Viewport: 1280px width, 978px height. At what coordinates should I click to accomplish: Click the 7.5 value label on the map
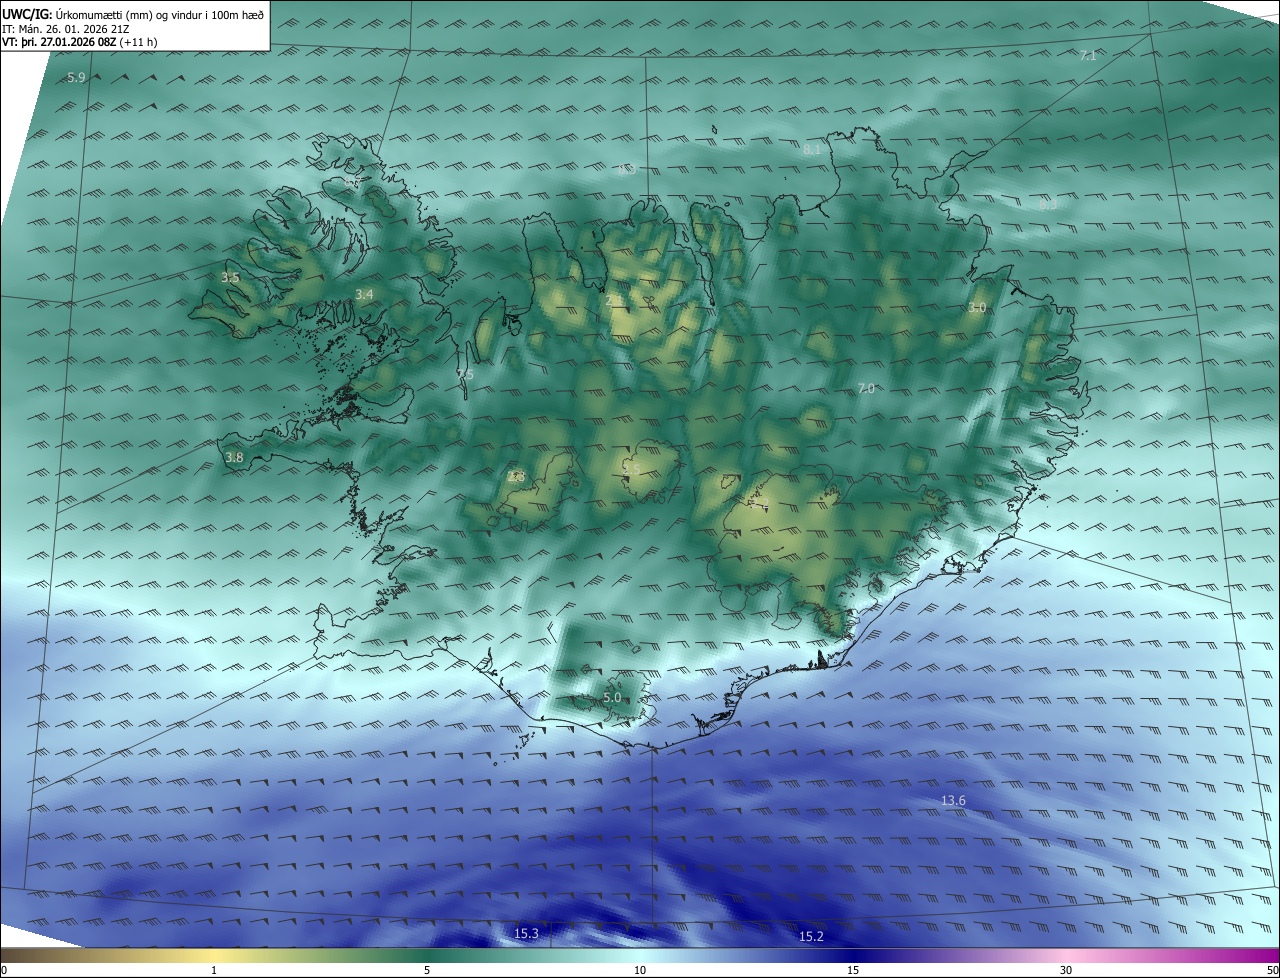465,374
